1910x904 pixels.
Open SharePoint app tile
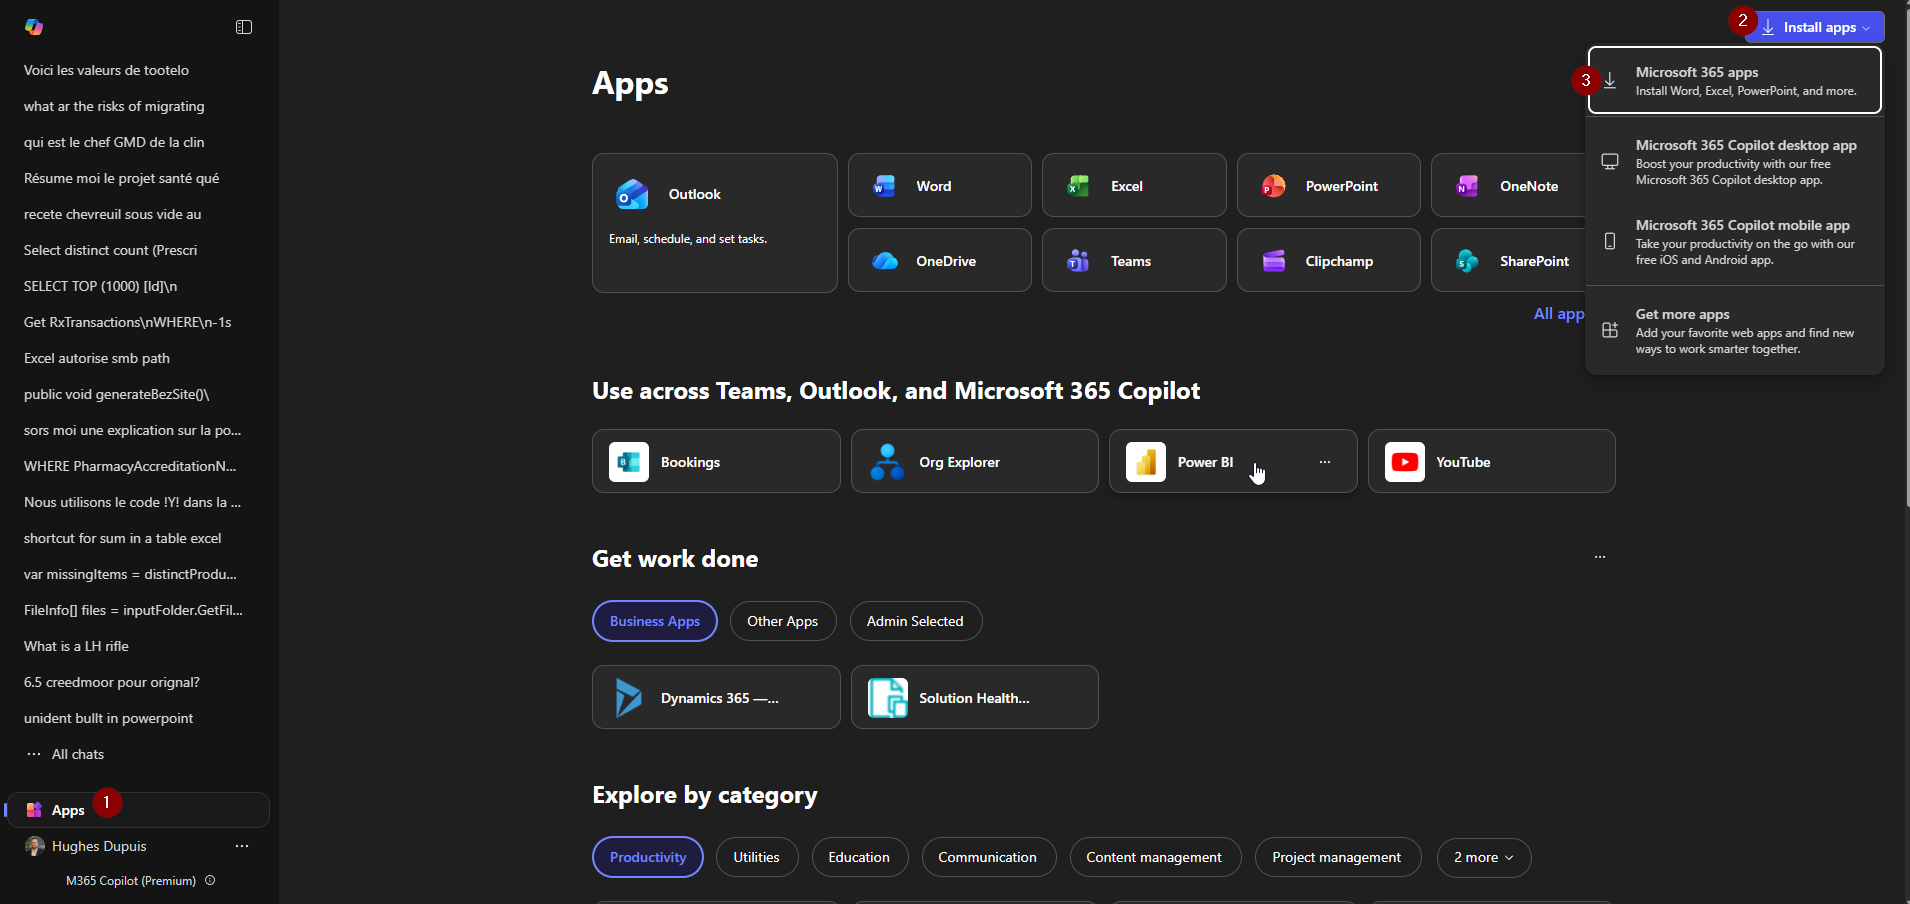tap(1508, 260)
